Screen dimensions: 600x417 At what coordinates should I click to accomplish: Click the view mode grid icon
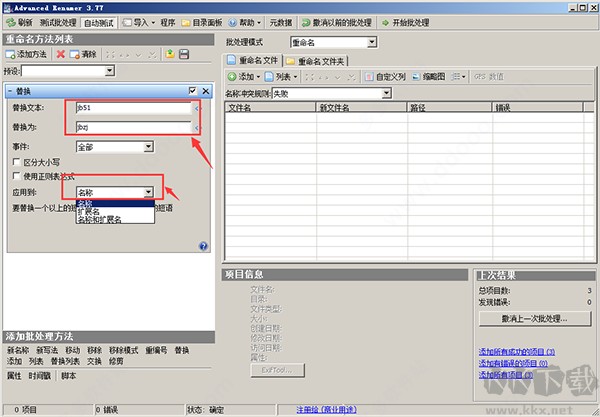(455, 77)
